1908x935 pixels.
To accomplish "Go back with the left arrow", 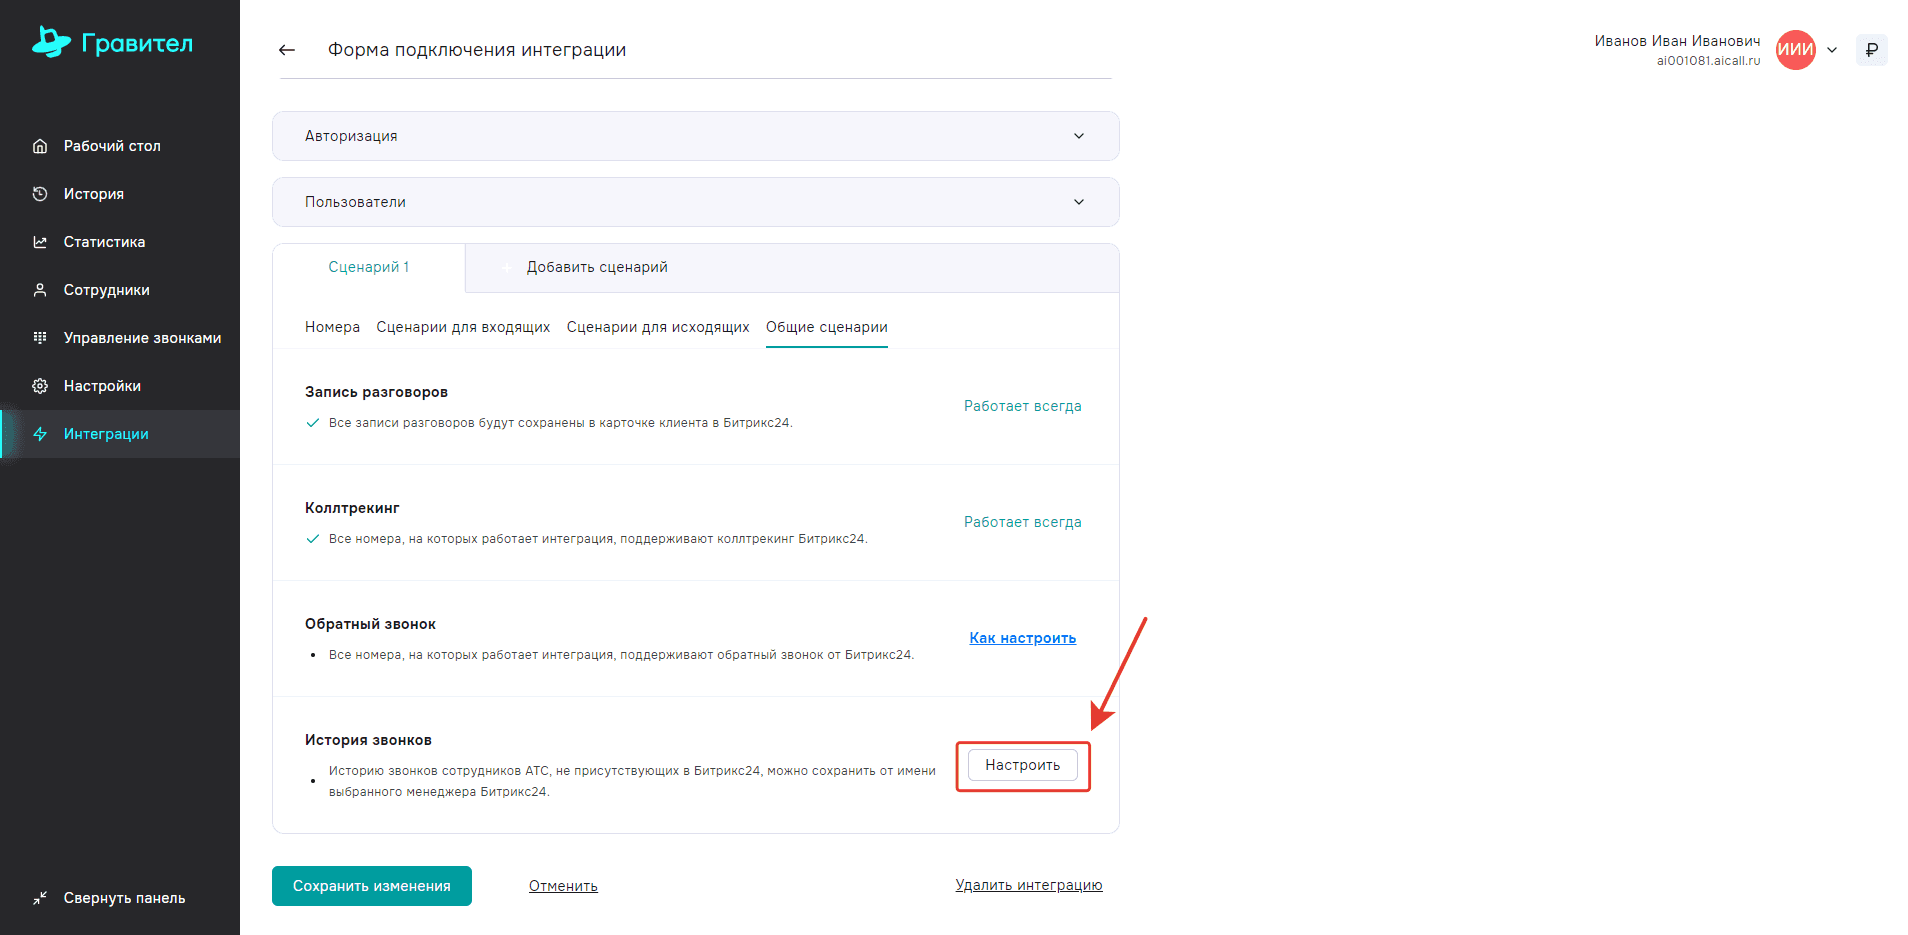I will coord(287,50).
